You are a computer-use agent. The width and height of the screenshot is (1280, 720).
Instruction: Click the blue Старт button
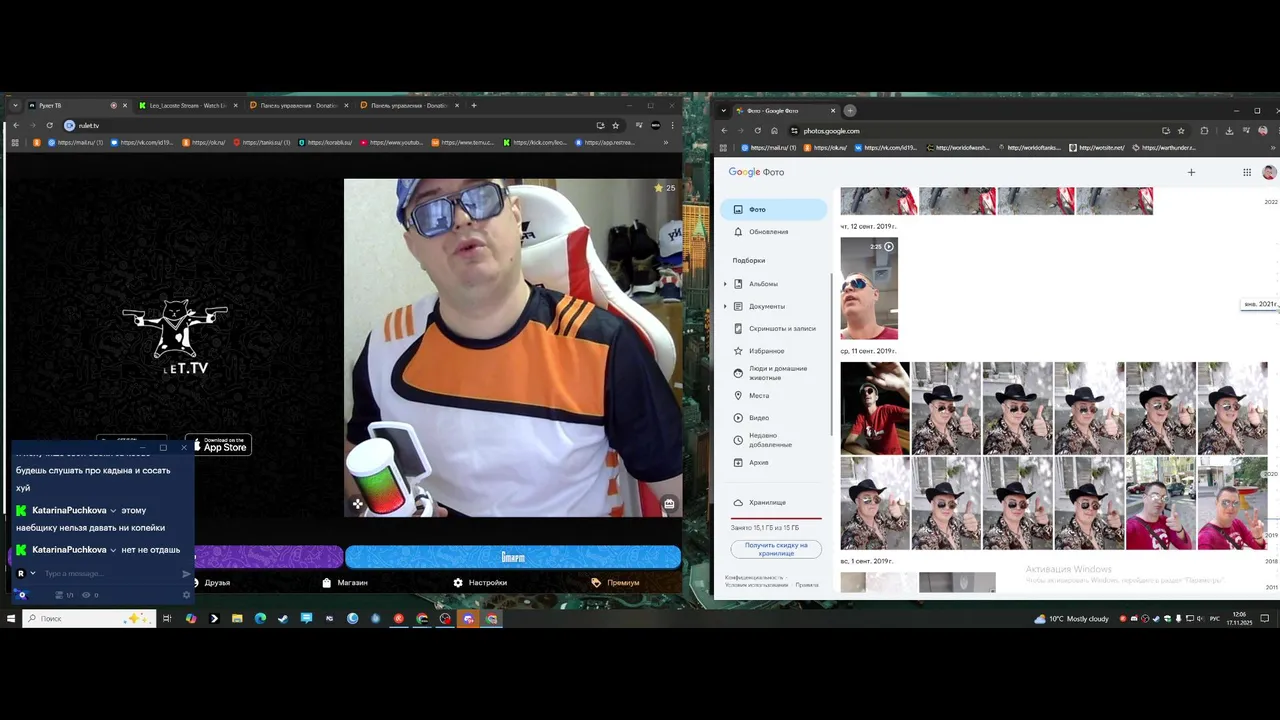513,557
